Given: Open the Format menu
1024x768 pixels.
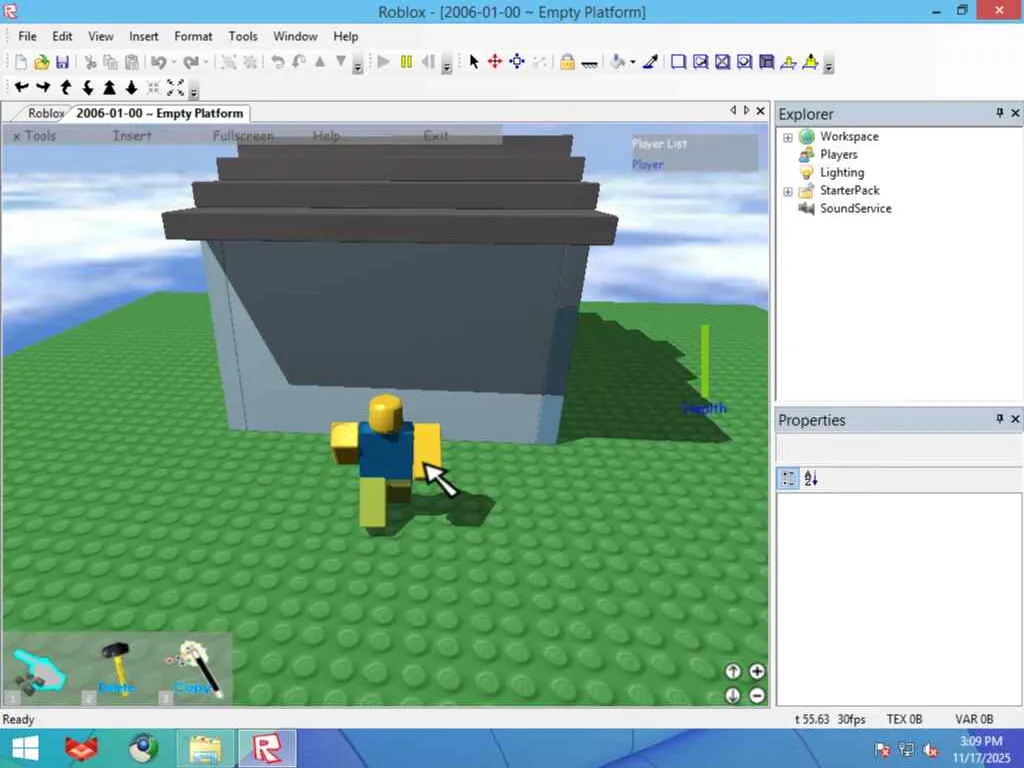Looking at the screenshot, I should (x=193, y=37).
